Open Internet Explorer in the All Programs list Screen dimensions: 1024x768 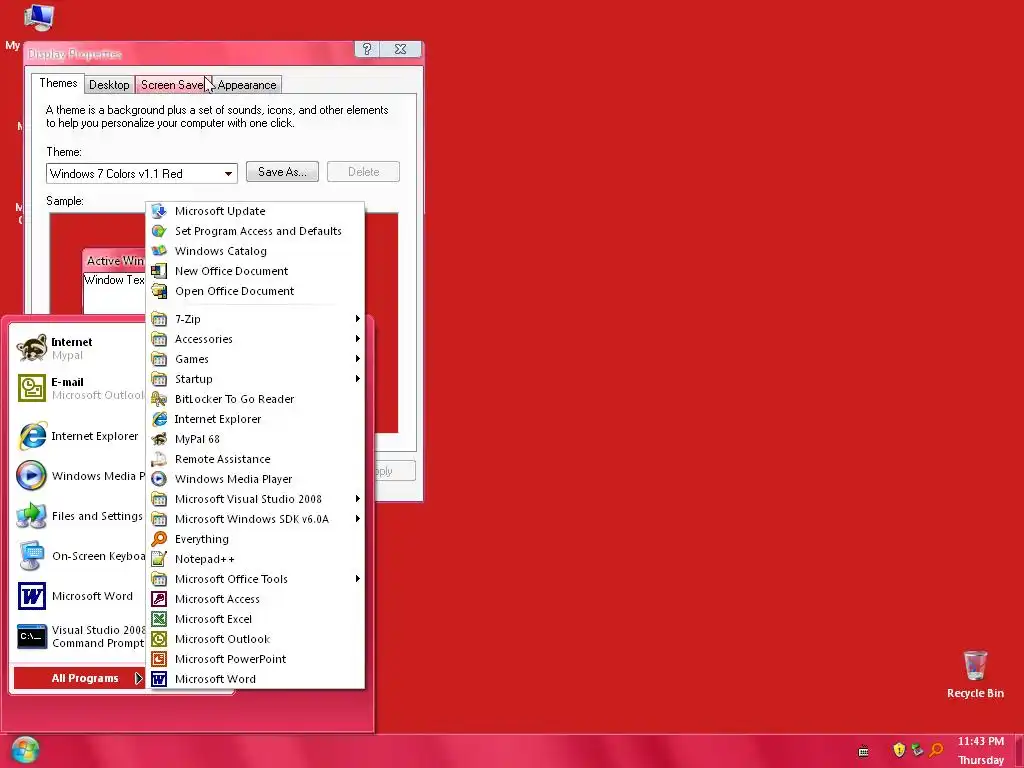tap(255, 419)
